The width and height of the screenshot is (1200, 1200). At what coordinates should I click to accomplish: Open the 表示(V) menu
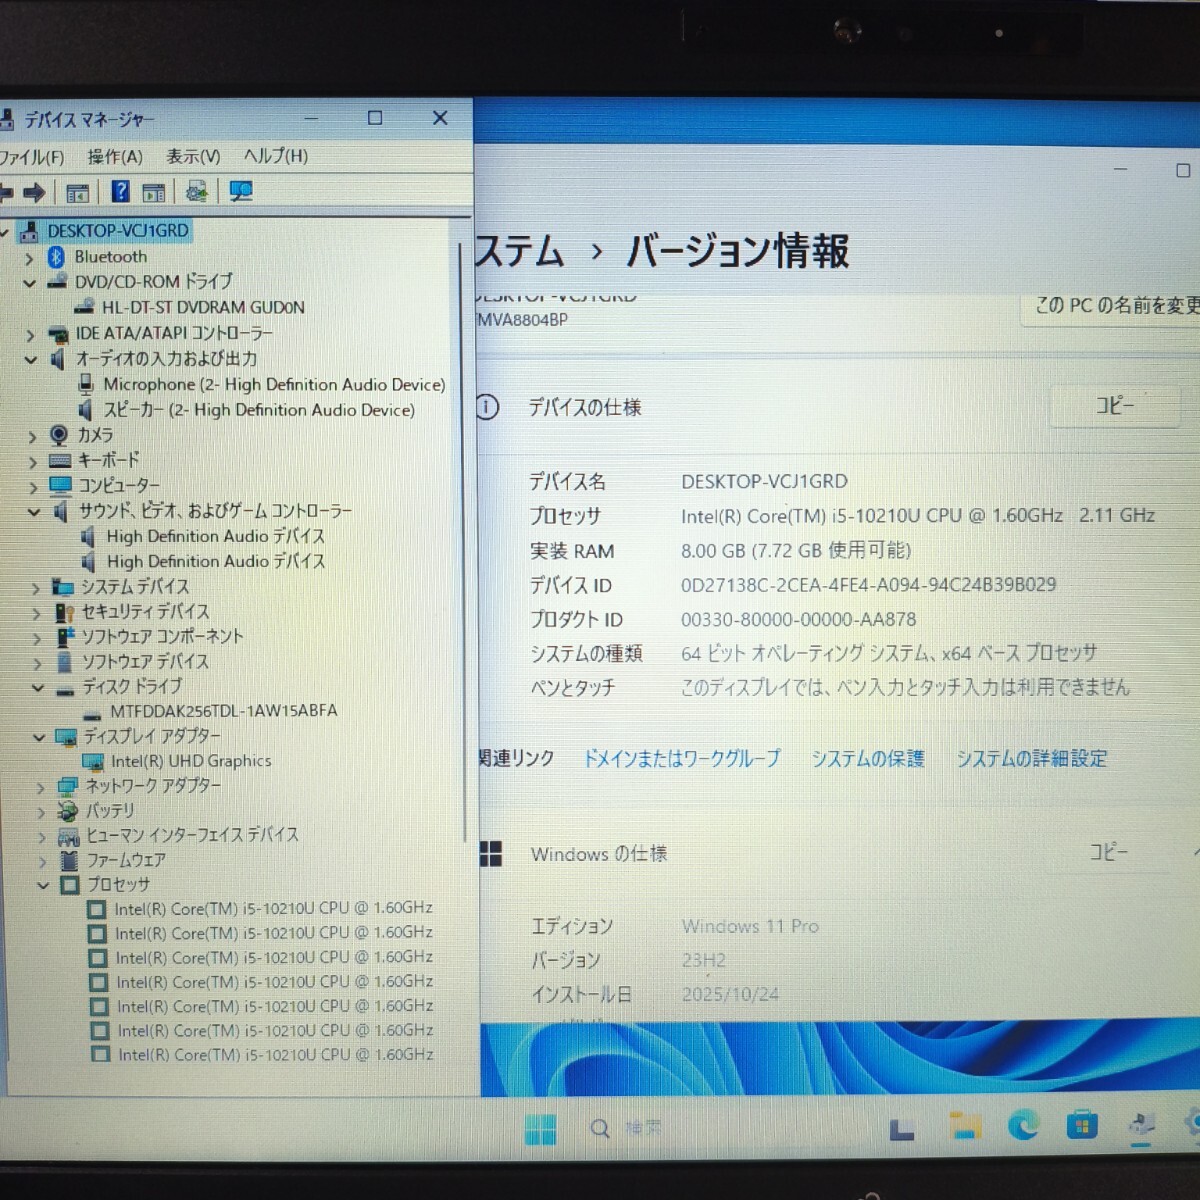193,157
